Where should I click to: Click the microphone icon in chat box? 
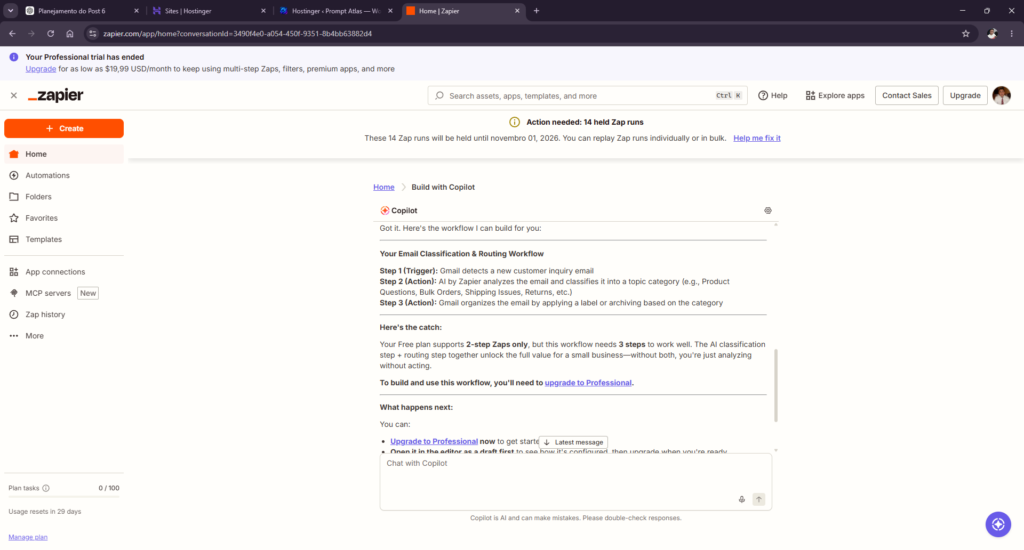742,500
